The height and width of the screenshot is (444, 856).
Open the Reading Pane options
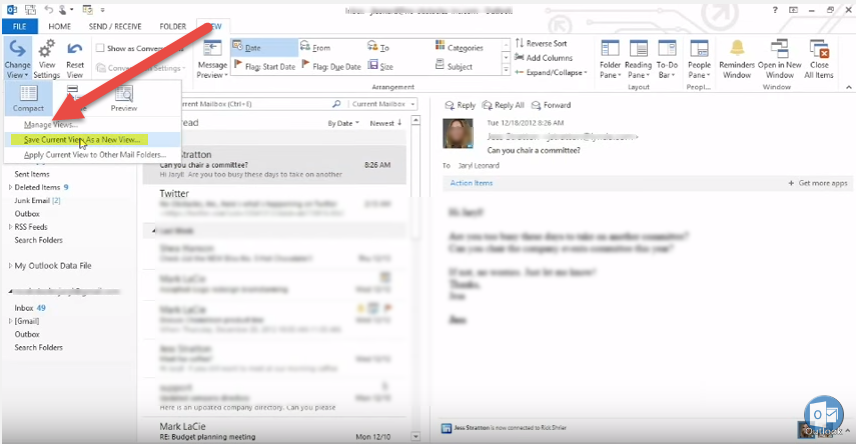638,59
